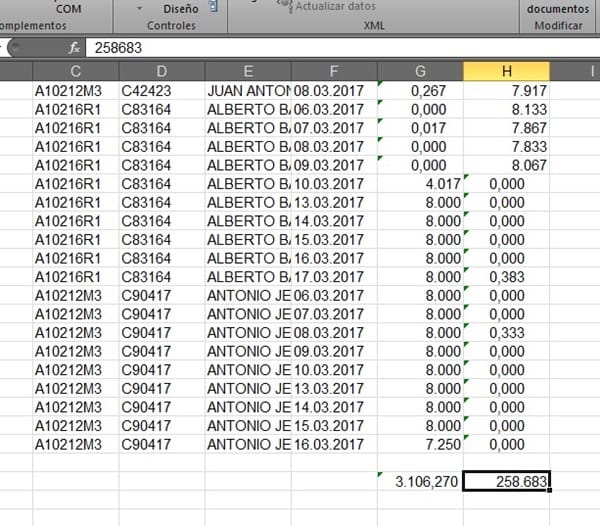Select the total cell 258.683

[506, 481]
